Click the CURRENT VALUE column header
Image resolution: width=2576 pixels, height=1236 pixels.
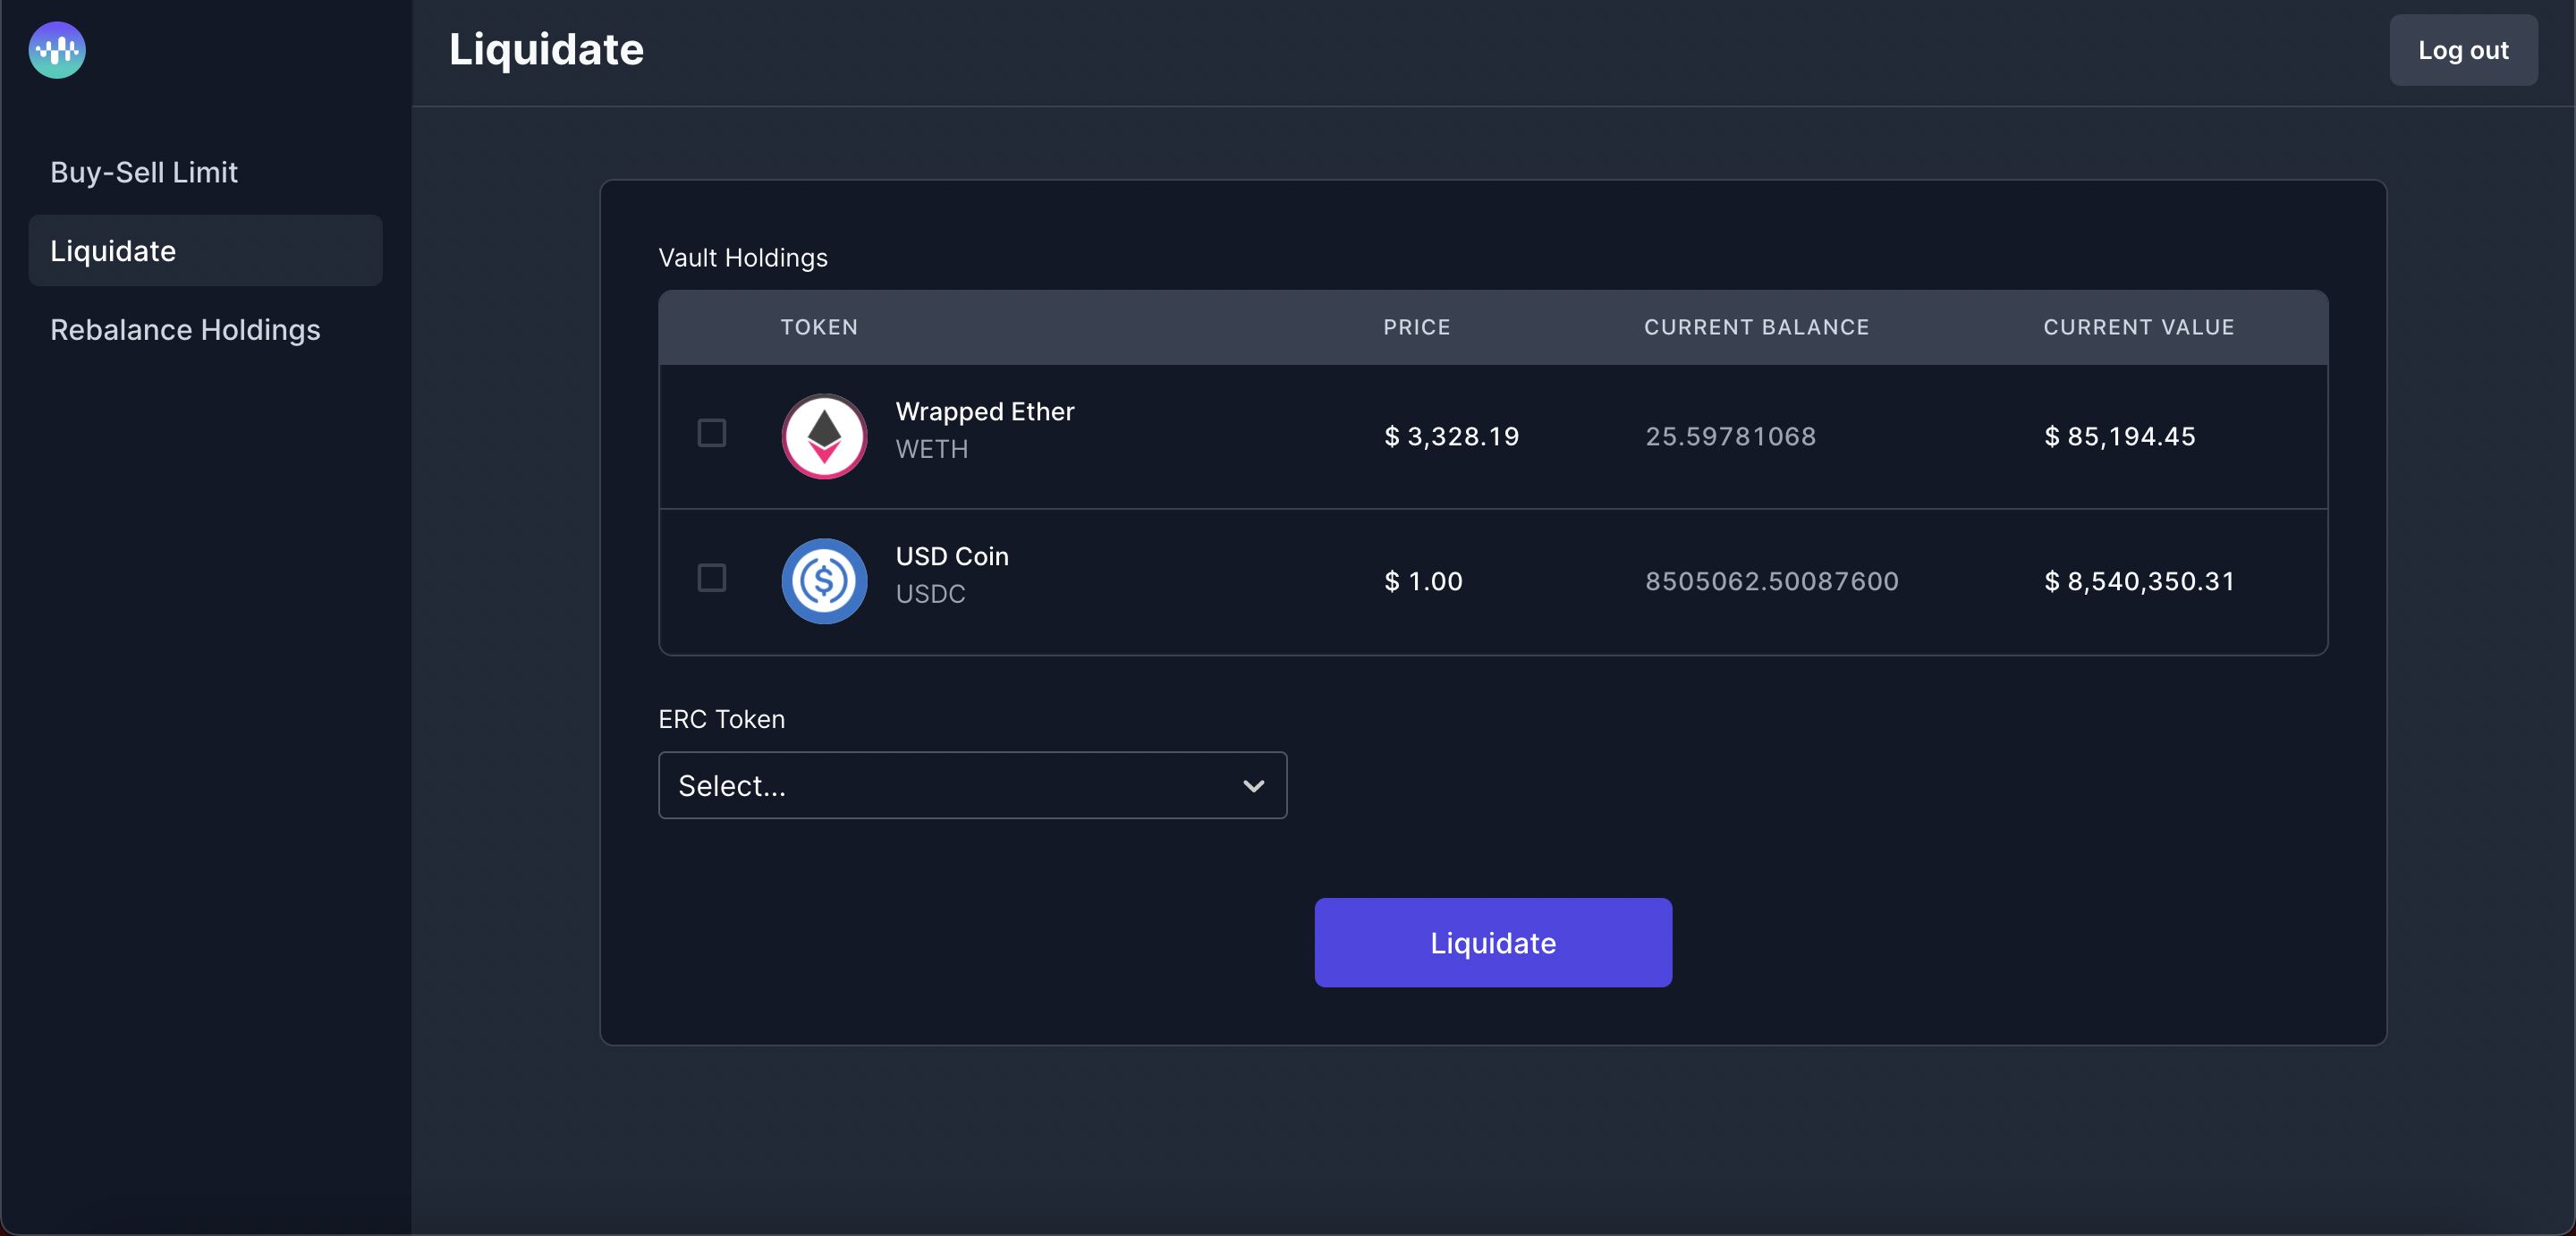point(2138,327)
